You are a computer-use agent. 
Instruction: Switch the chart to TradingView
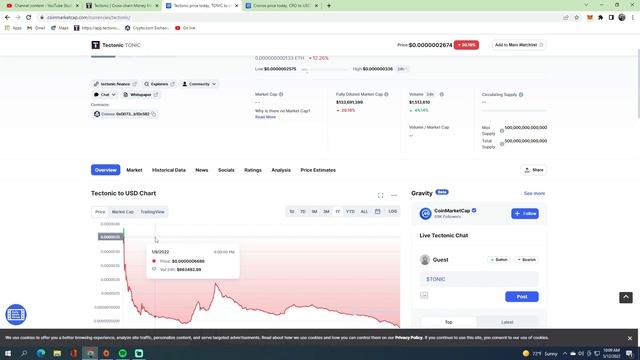[x=152, y=212]
